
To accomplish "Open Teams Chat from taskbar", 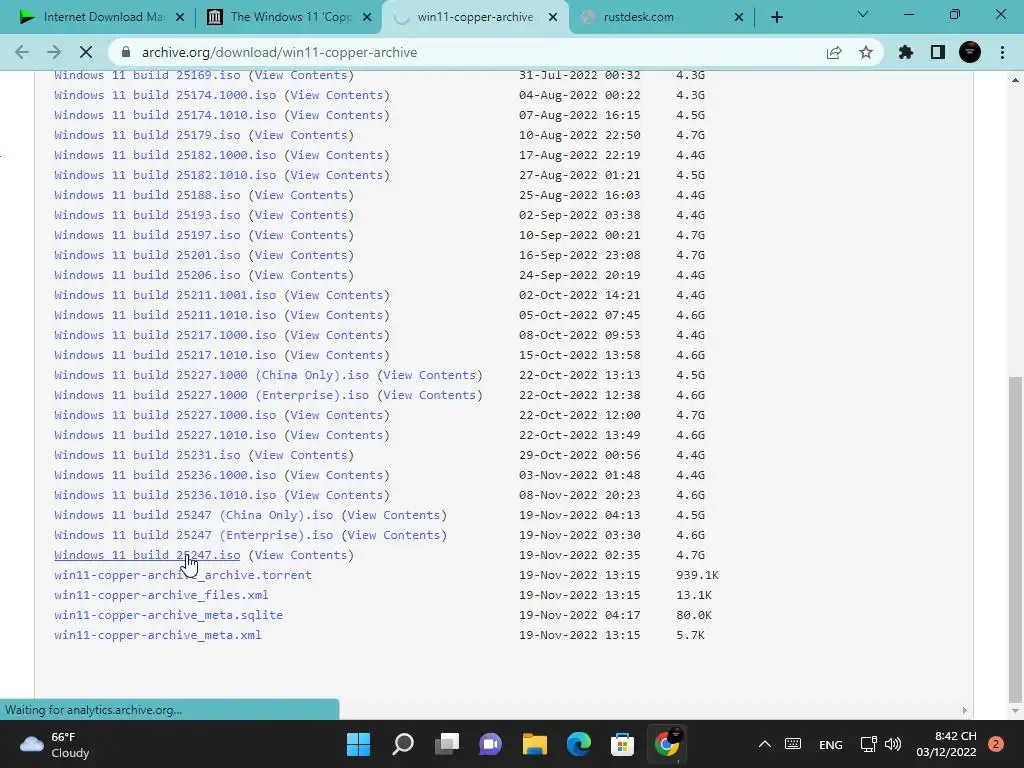I will coord(490,744).
